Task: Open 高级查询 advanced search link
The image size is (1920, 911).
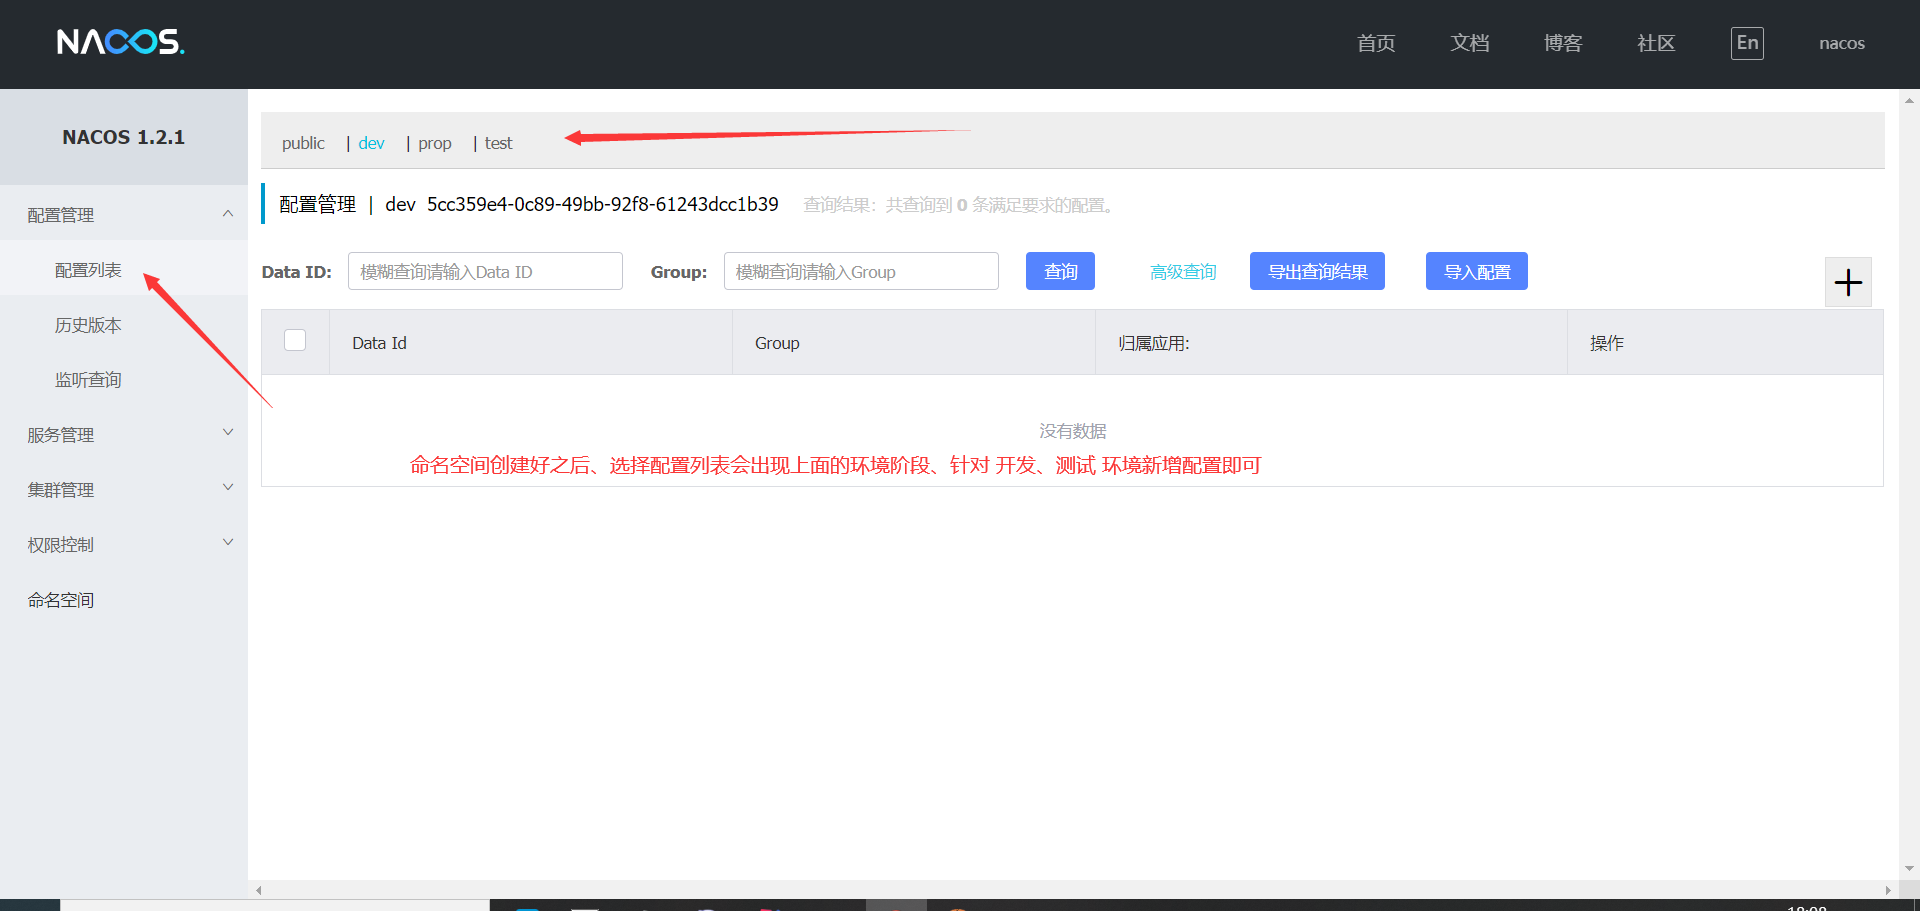Action: click(x=1183, y=272)
